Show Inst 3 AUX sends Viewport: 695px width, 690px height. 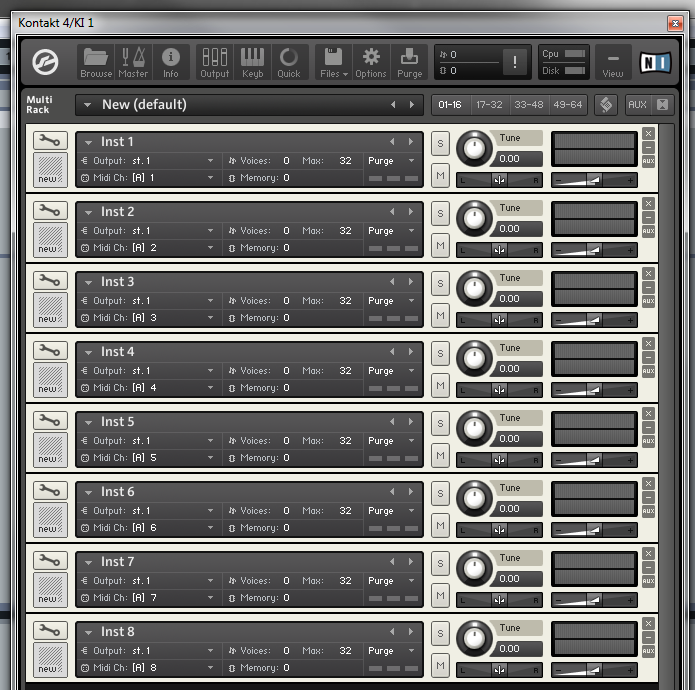point(648,301)
